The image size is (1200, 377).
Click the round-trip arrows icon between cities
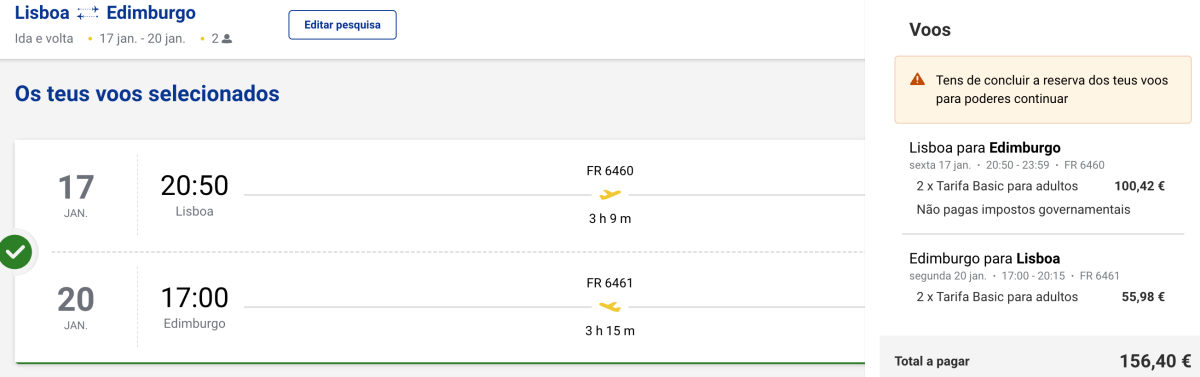click(x=88, y=14)
